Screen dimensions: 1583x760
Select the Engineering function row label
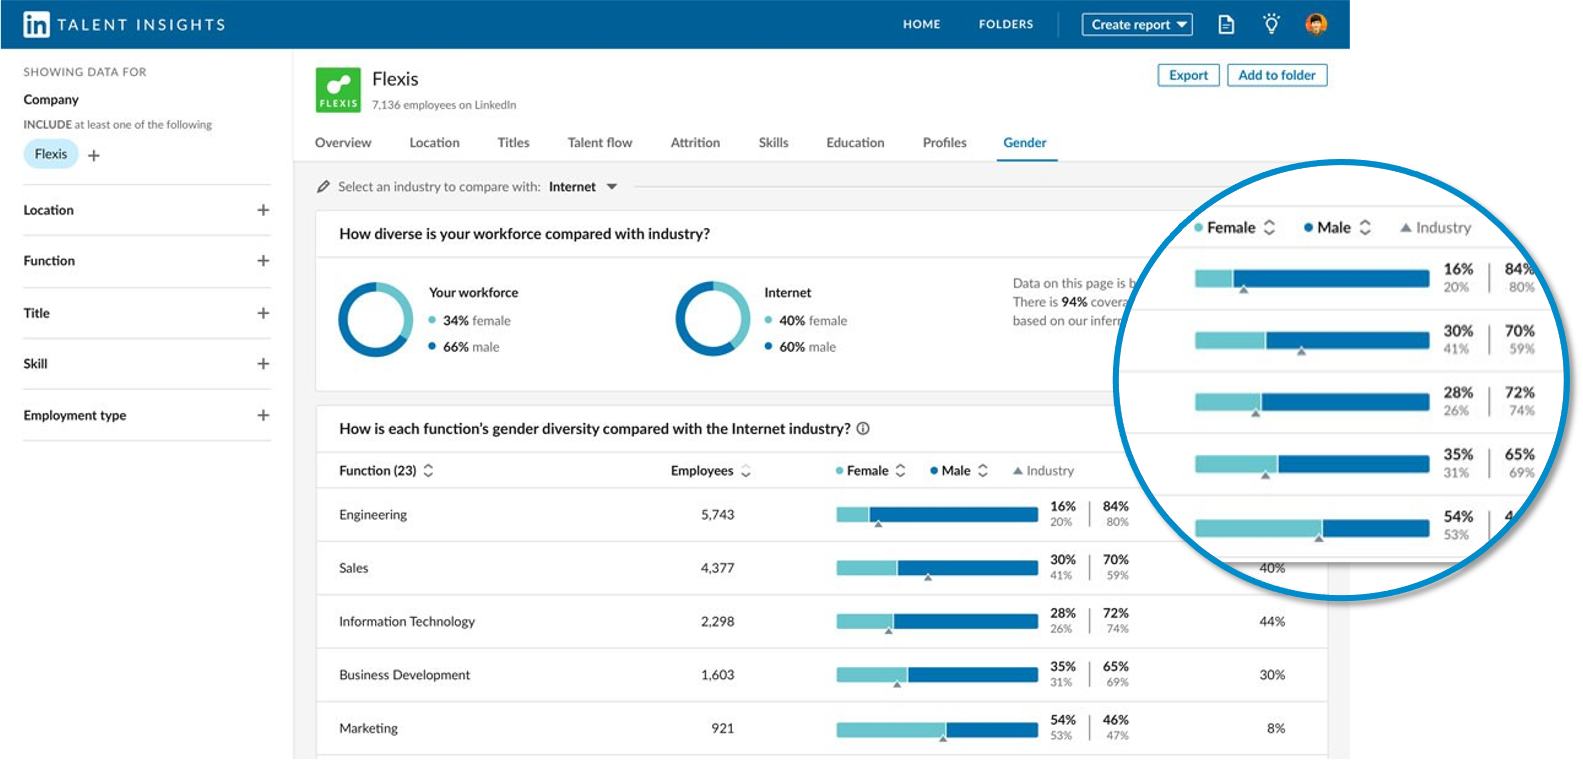373,515
